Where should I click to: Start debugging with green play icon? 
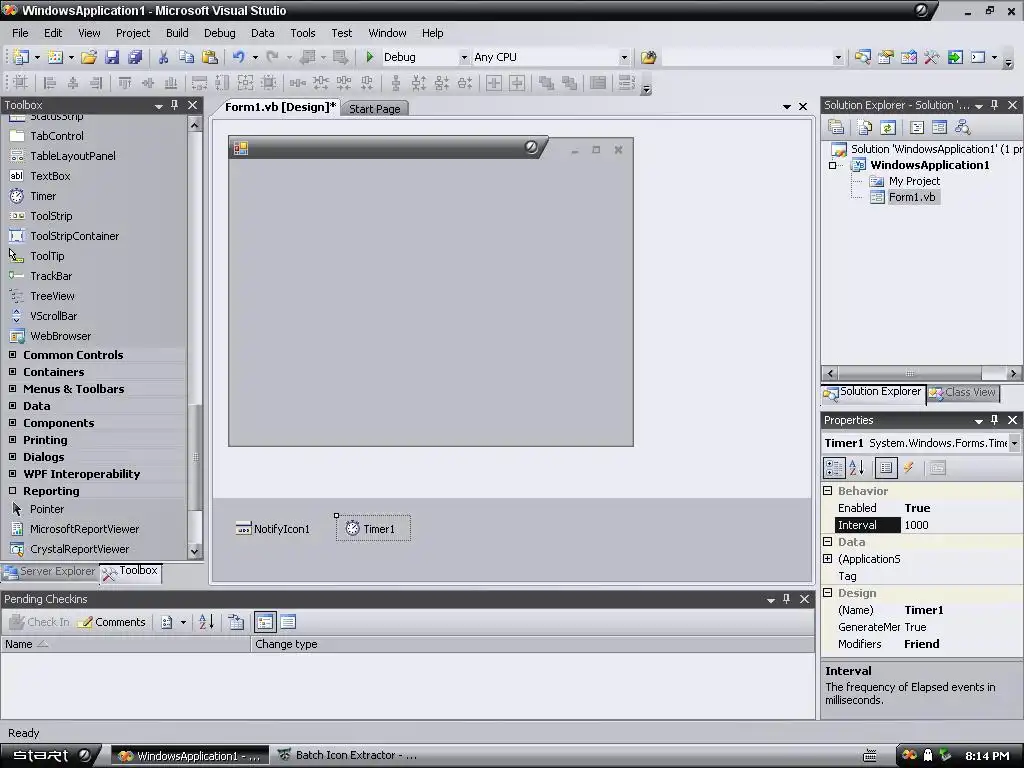point(370,57)
